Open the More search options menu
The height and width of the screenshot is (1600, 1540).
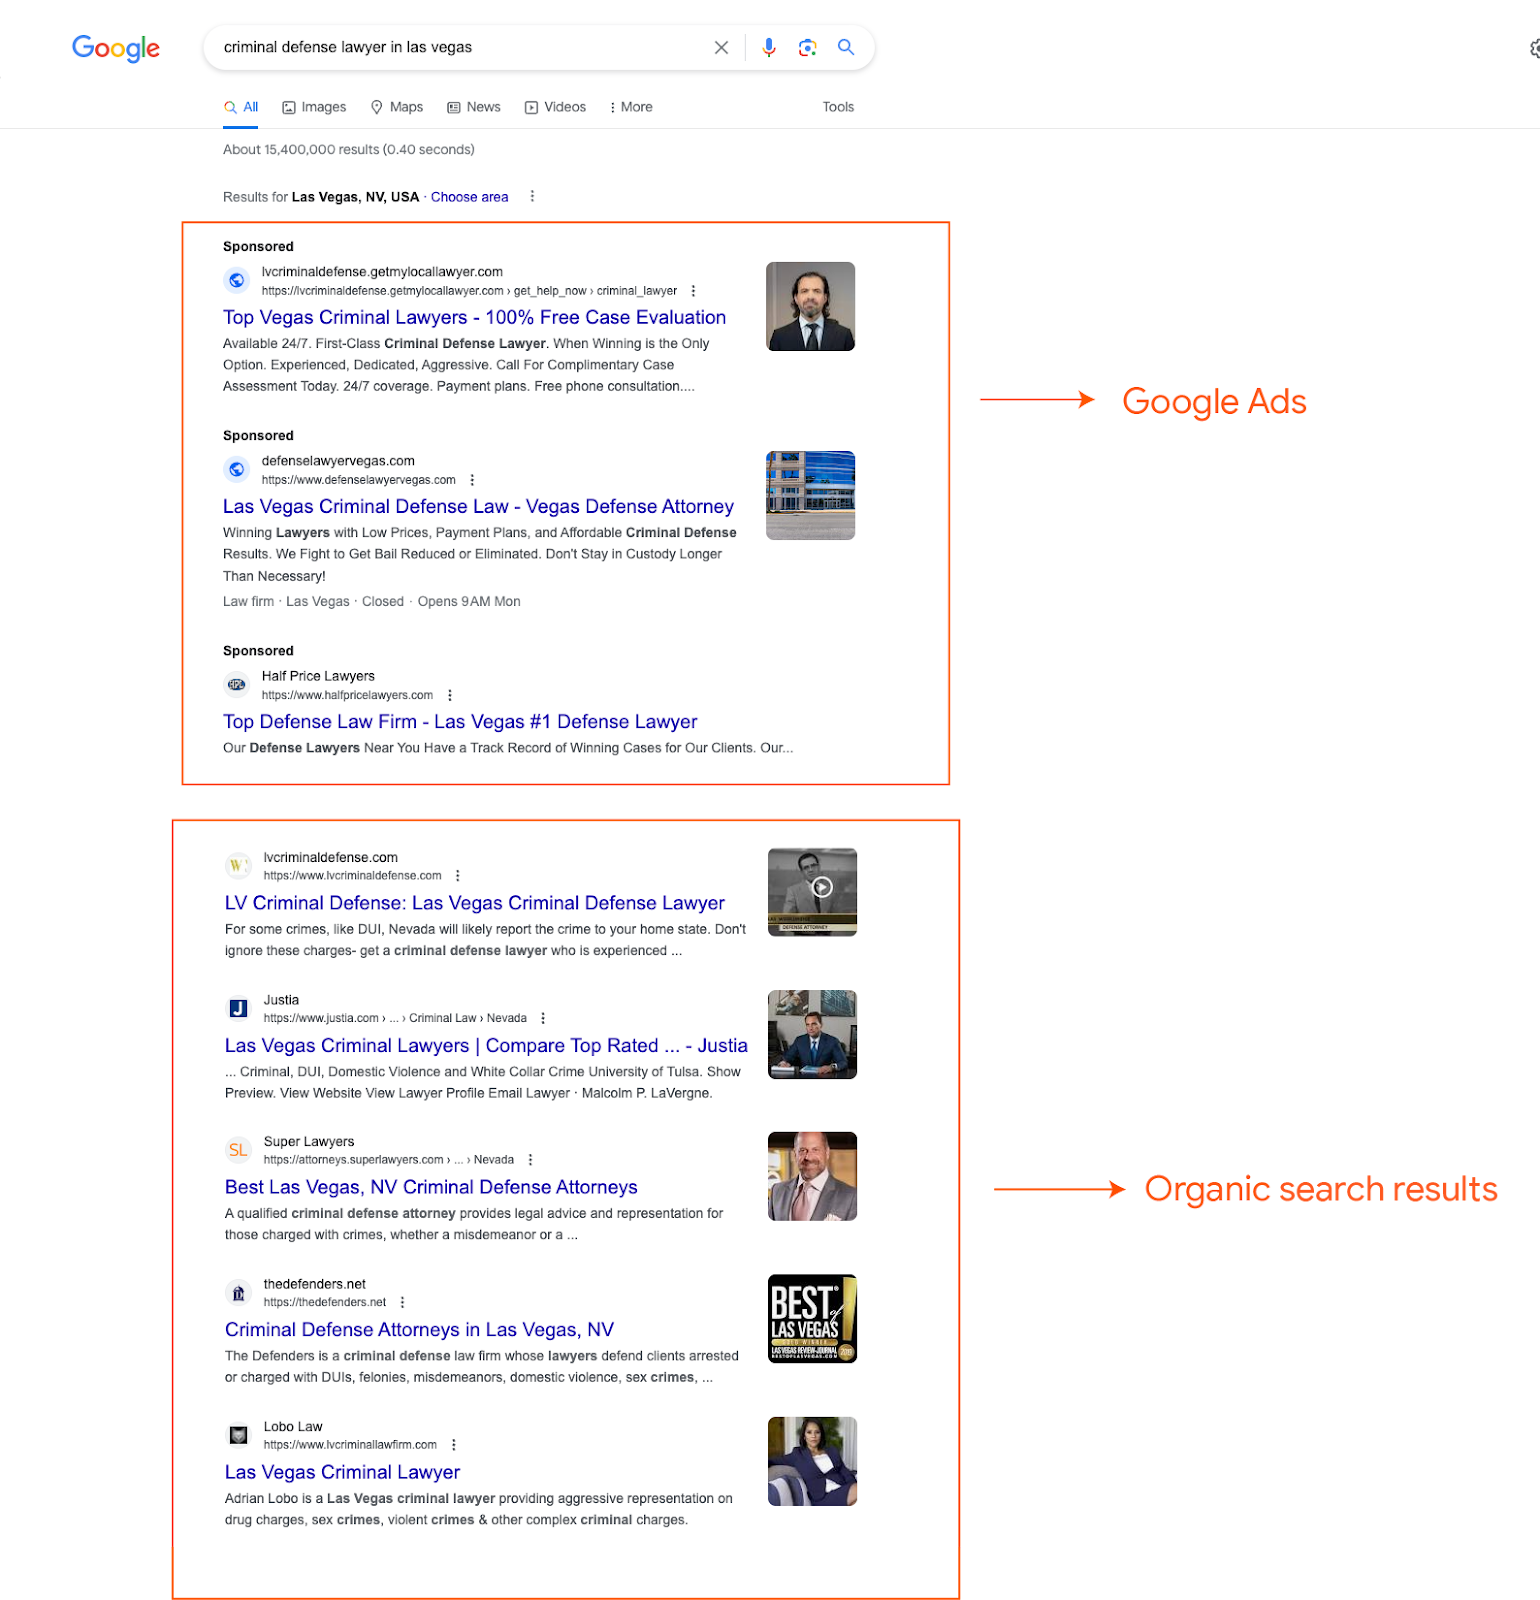pos(631,107)
